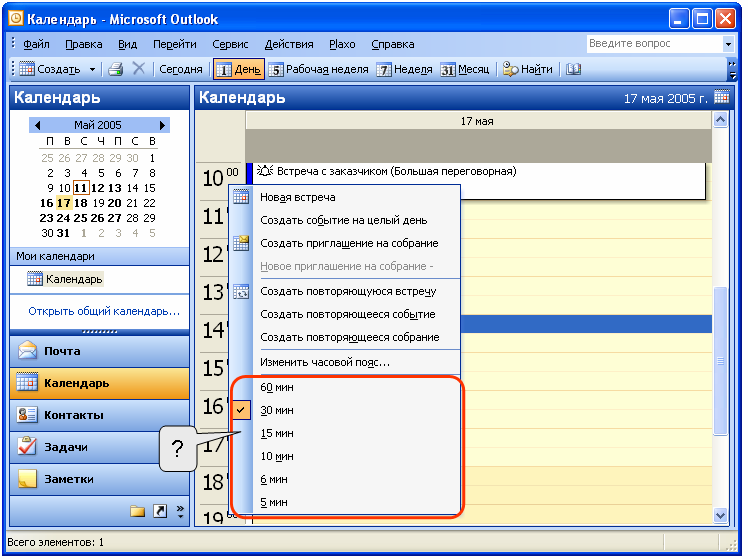Switch to Рабочая неделя view

click(319, 70)
